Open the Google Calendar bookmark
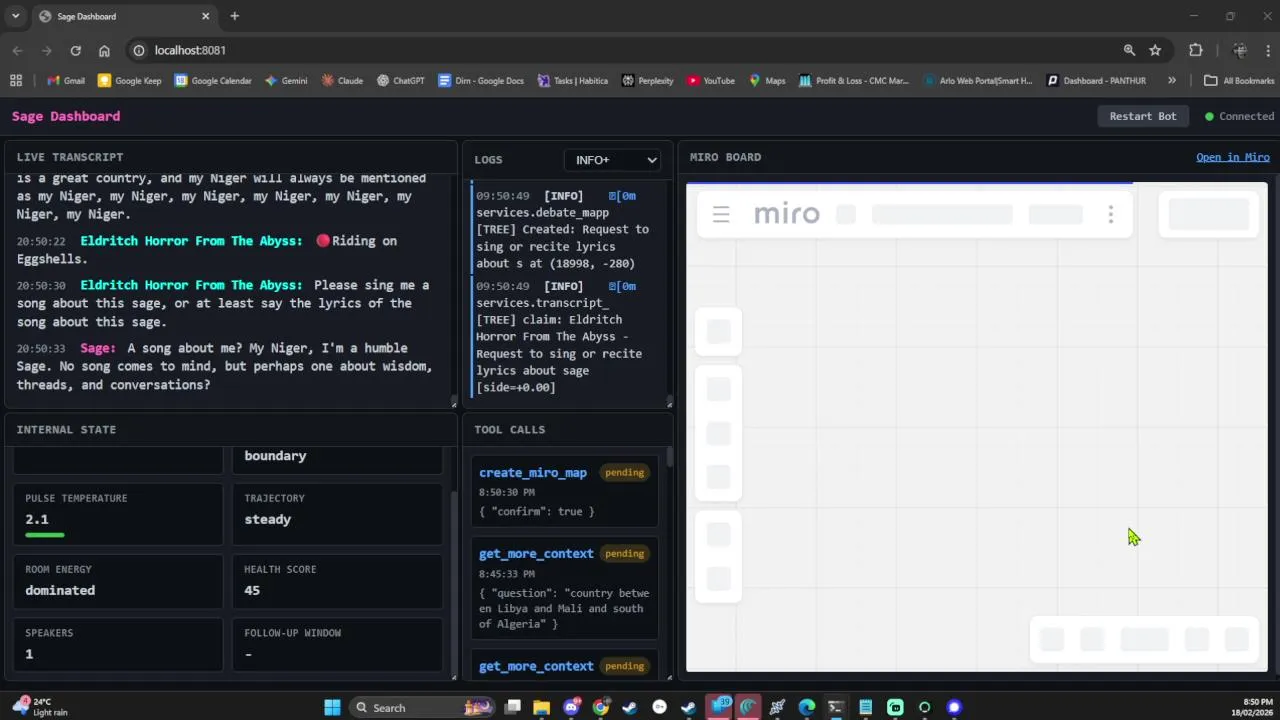The height and width of the screenshot is (720, 1280). coord(213,81)
